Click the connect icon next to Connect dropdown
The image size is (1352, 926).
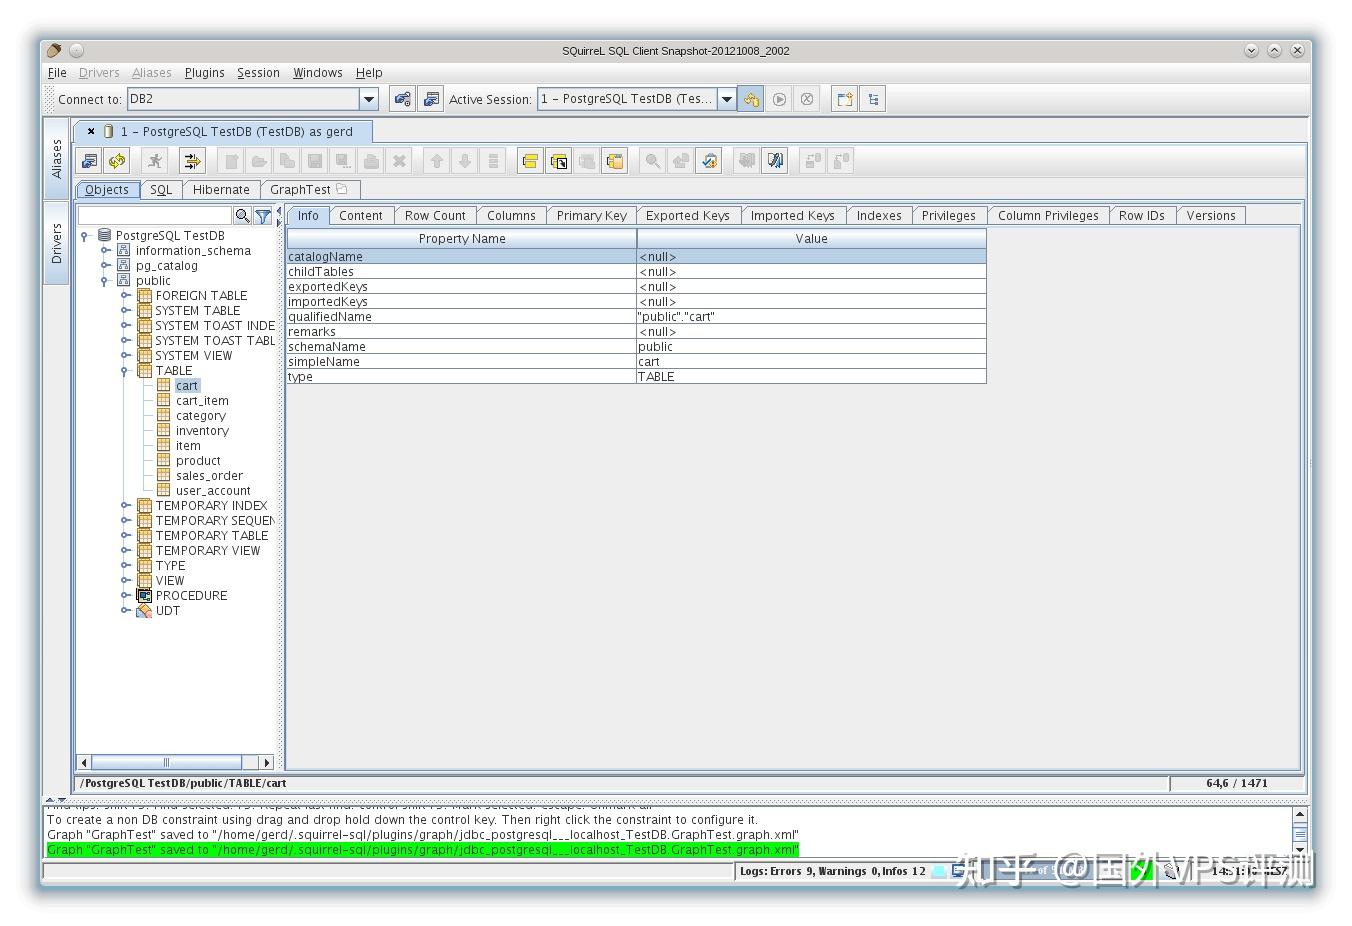(402, 98)
